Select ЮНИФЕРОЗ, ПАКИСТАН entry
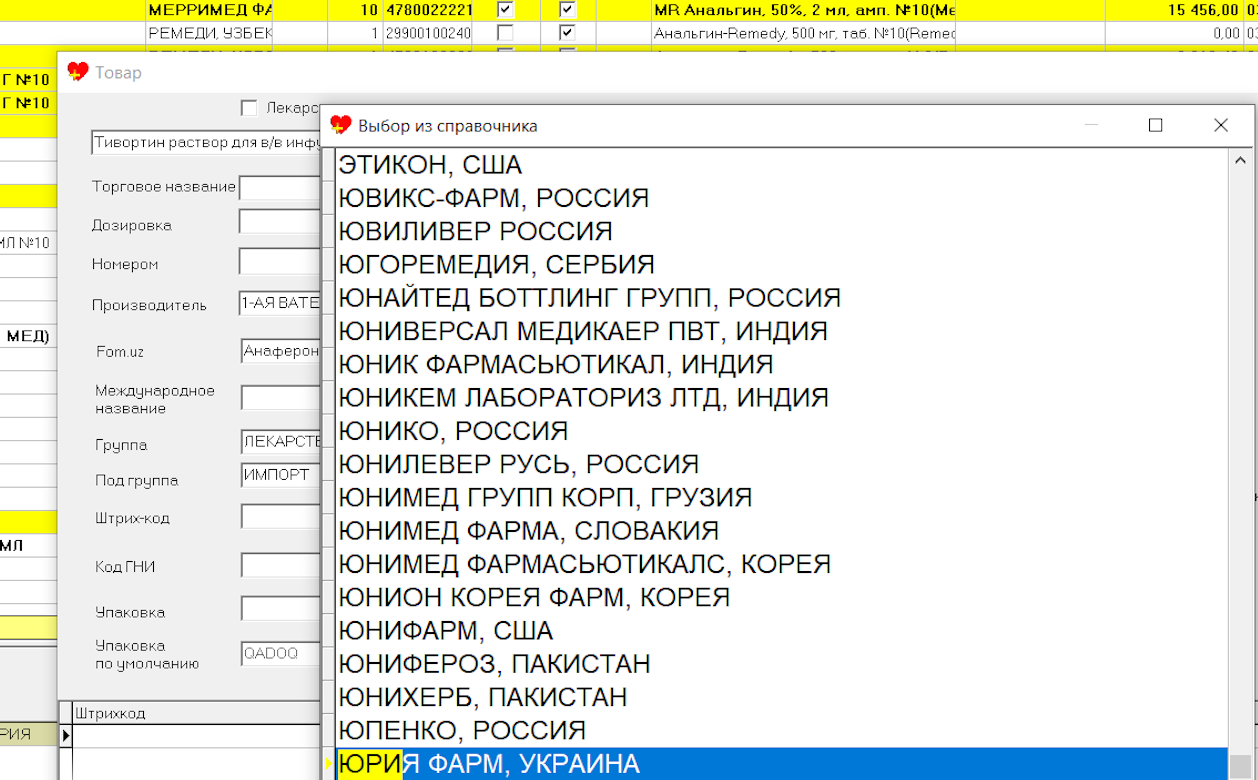Screen dimensions: 1258x780 coord(781,664)
